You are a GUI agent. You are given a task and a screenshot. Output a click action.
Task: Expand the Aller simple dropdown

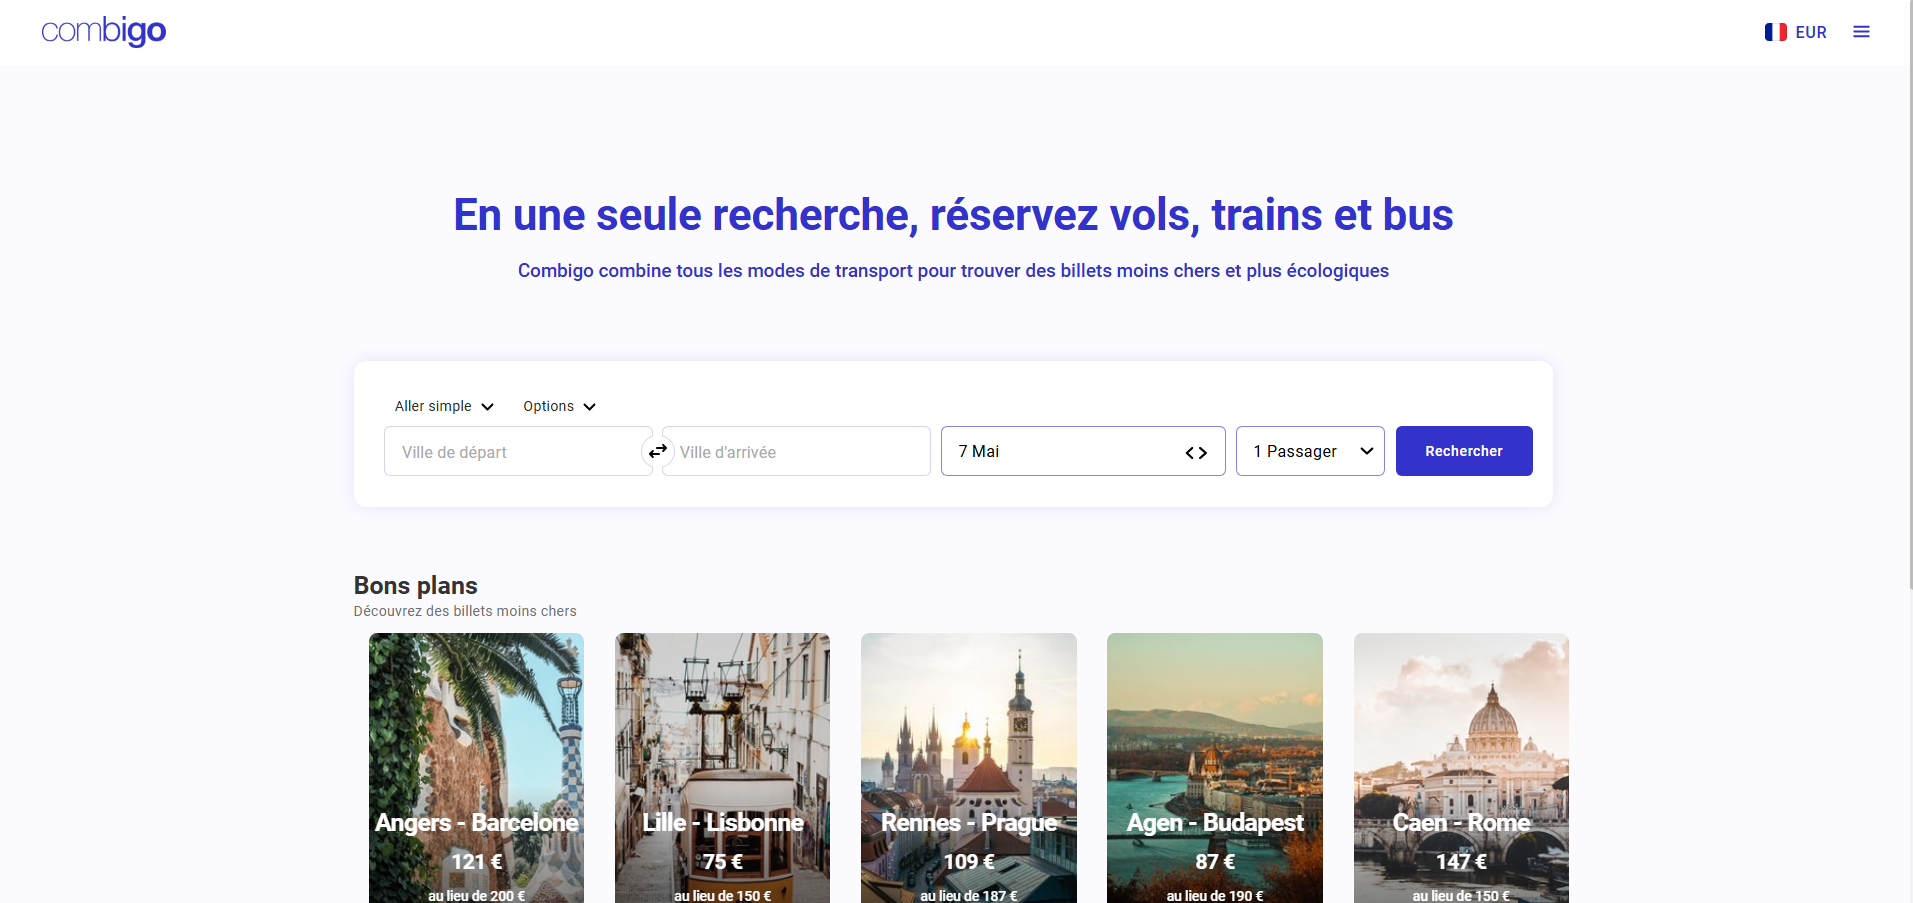[x=444, y=406]
